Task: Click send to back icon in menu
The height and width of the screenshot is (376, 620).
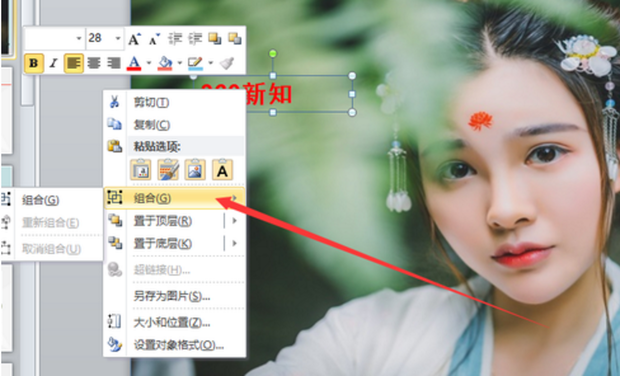Action: [x=115, y=243]
